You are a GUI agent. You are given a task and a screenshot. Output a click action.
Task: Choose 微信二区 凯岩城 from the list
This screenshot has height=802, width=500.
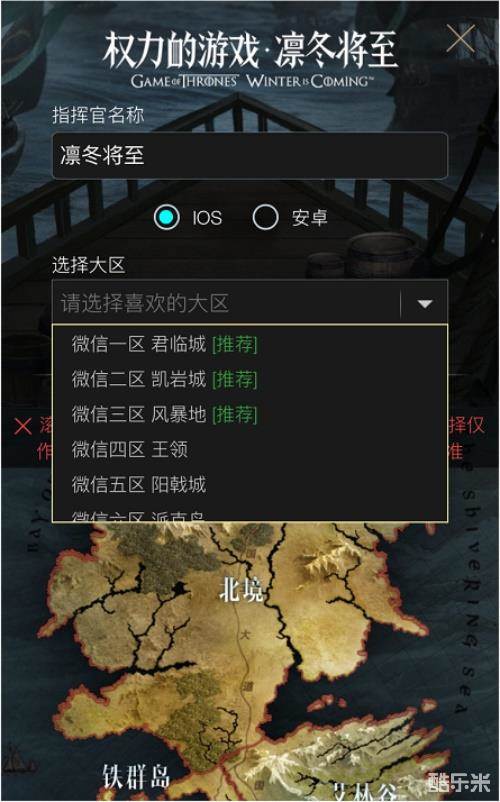click(250, 379)
